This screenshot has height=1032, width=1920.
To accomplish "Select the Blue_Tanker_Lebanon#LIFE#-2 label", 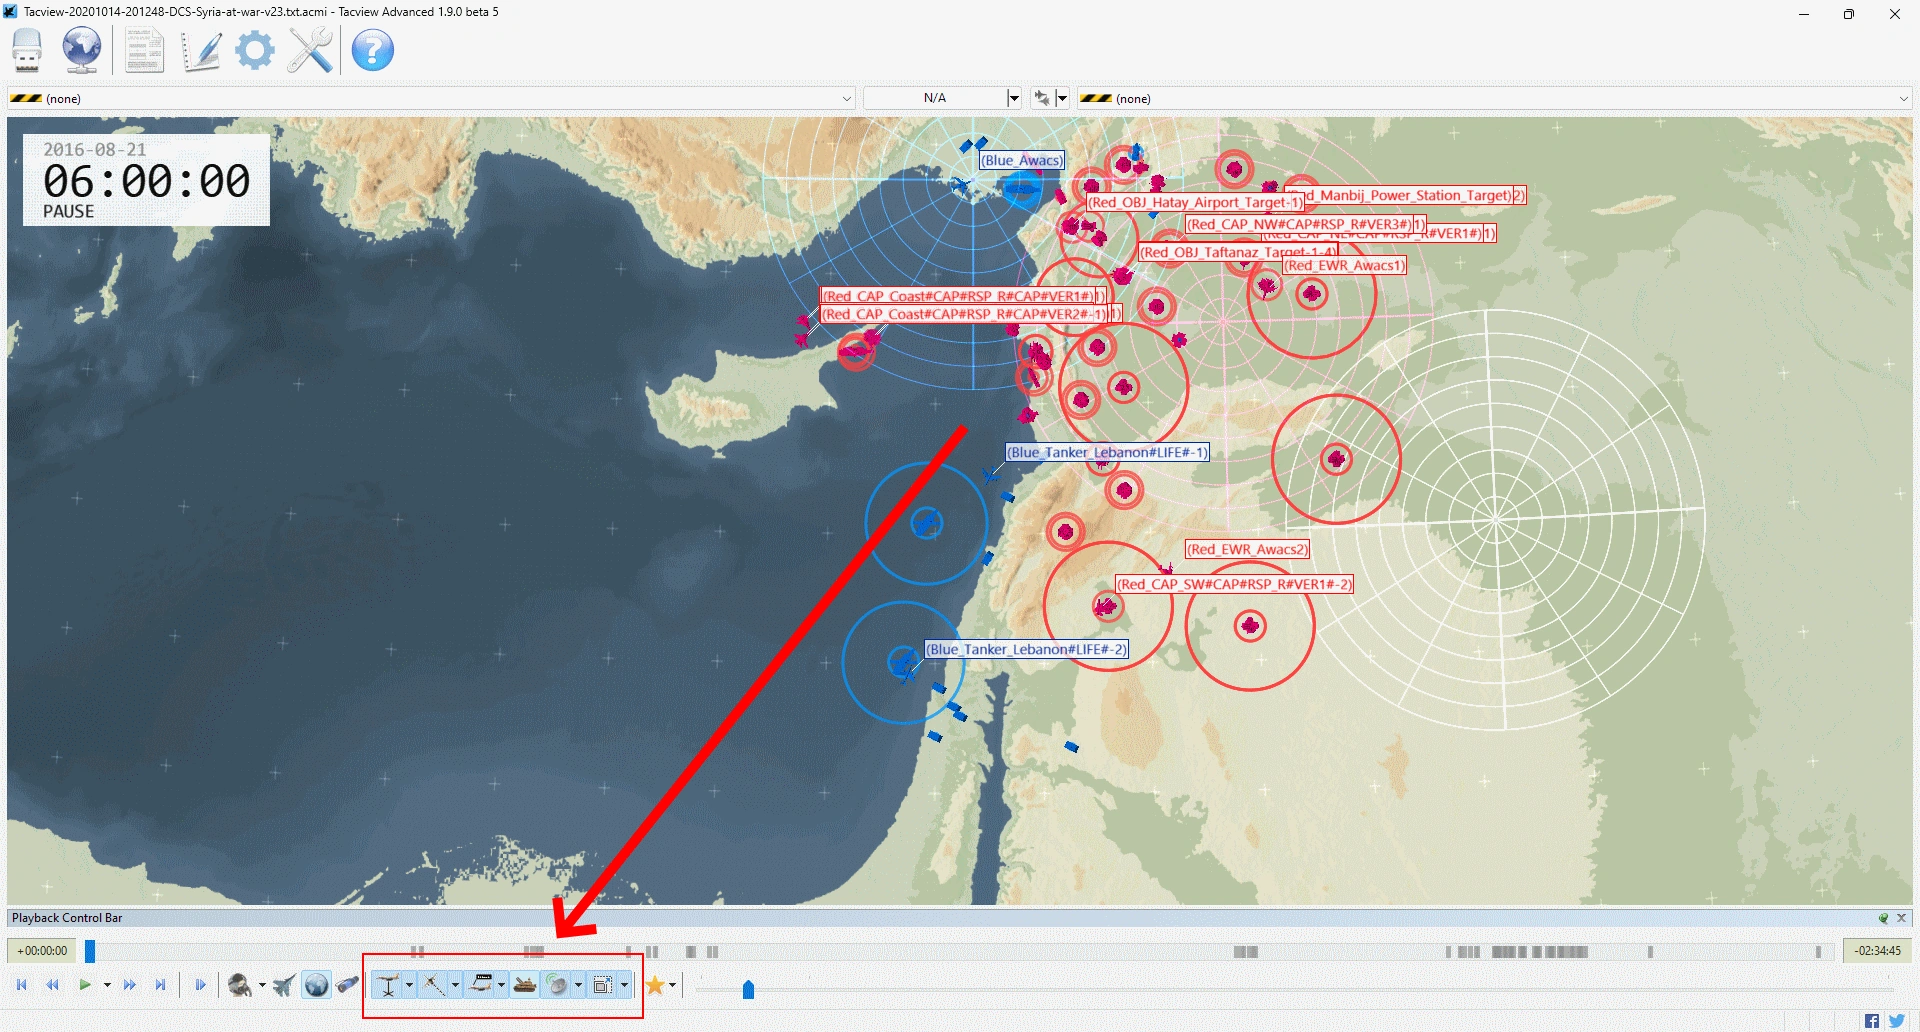I will [1026, 649].
